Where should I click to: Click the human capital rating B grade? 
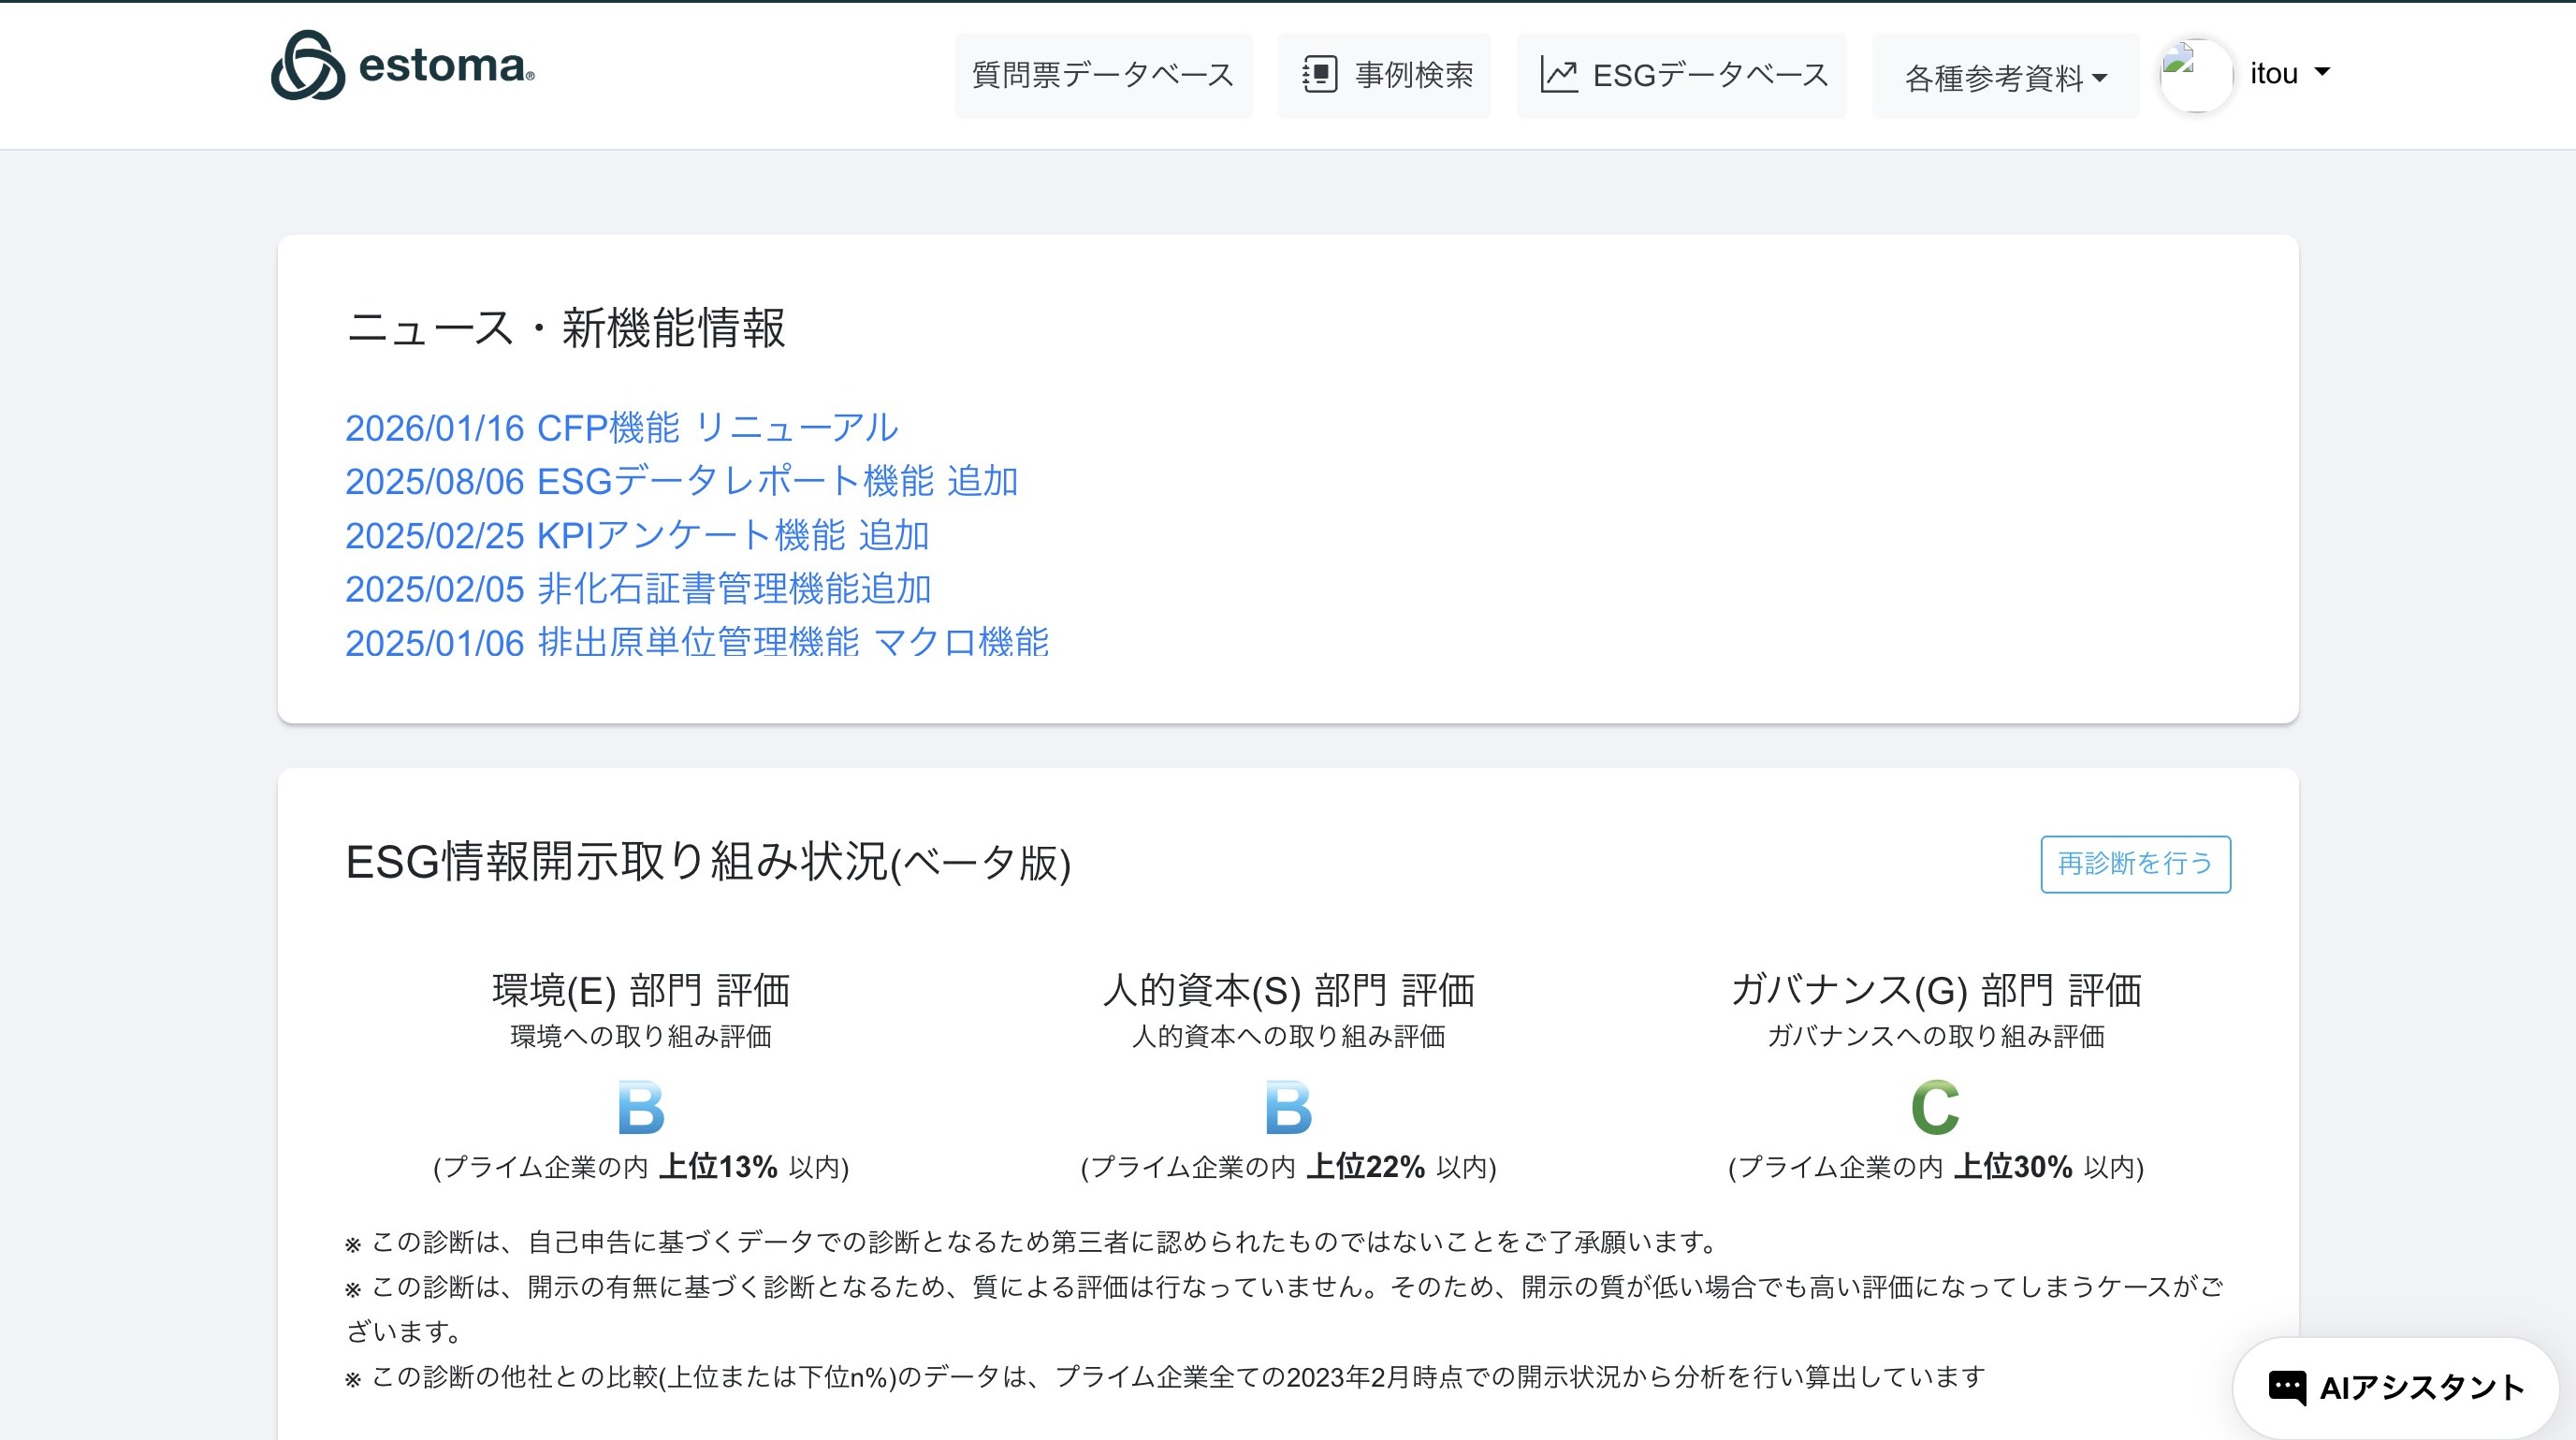1288,1107
